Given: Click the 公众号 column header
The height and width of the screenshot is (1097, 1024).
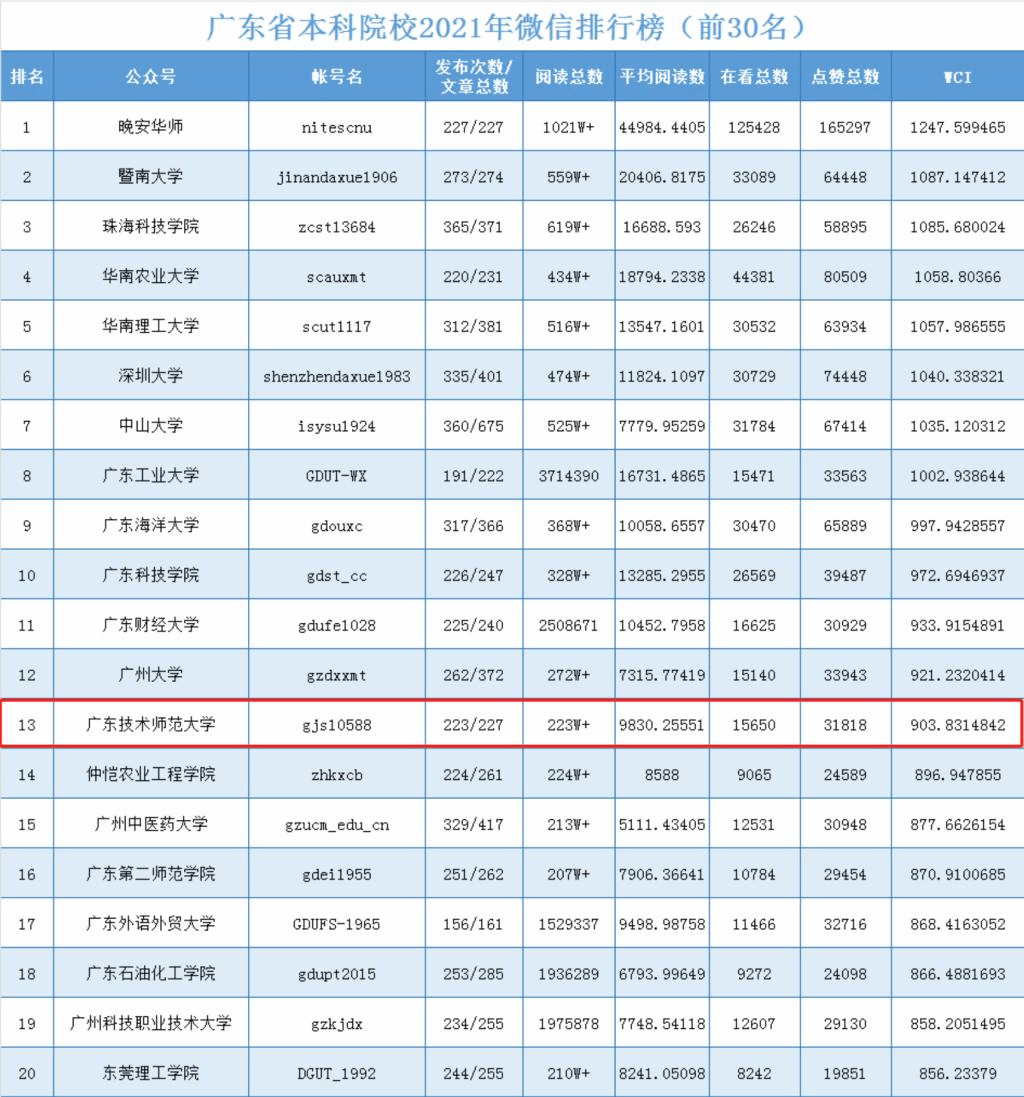Looking at the screenshot, I should click(x=151, y=77).
